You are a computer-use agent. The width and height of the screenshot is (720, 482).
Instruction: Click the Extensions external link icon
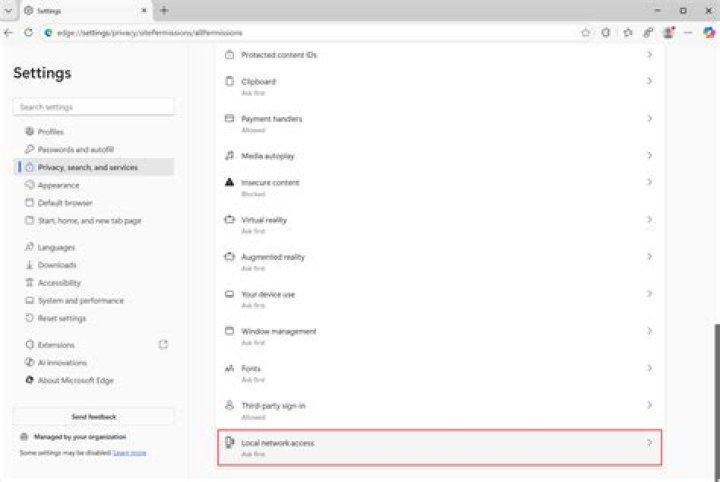163,345
